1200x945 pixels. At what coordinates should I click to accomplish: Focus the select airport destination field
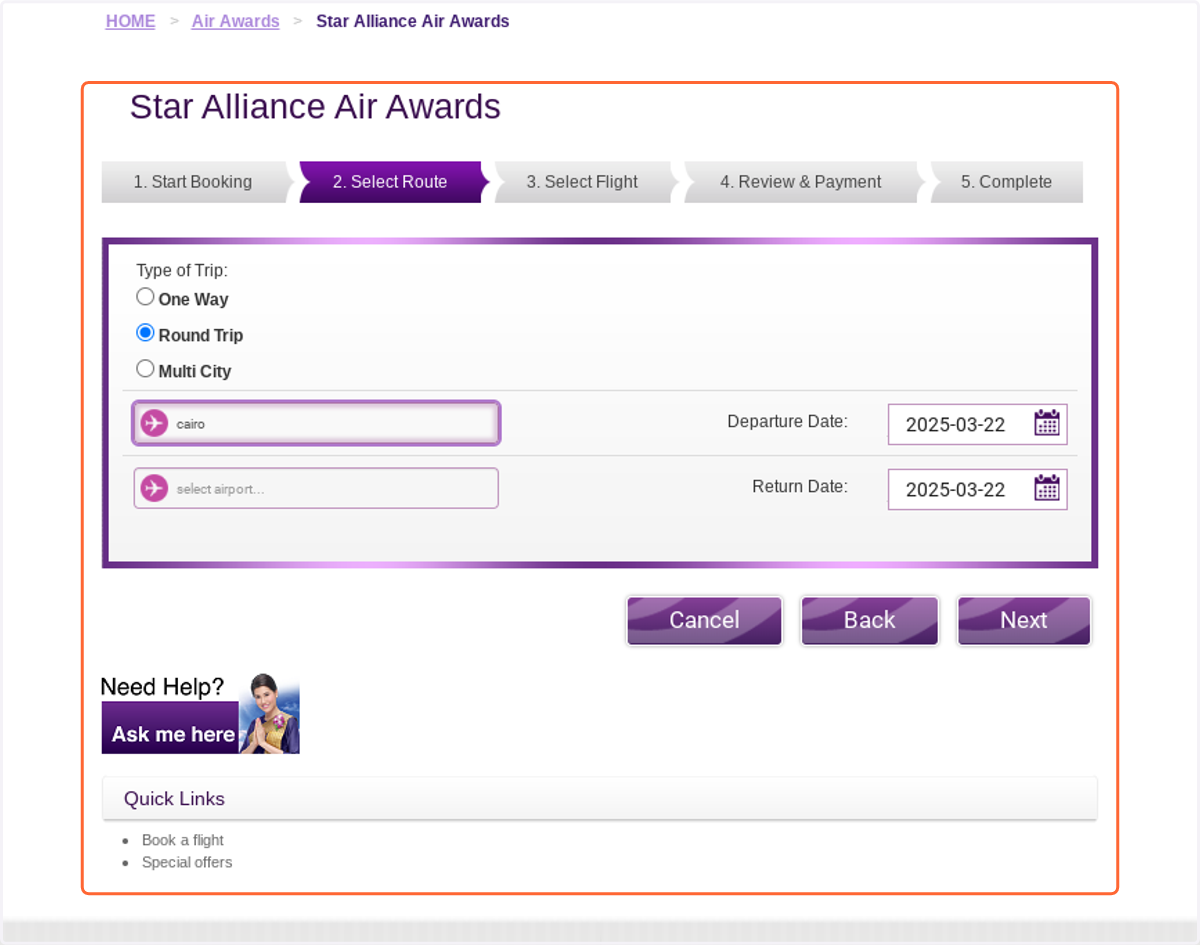coord(316,488)
